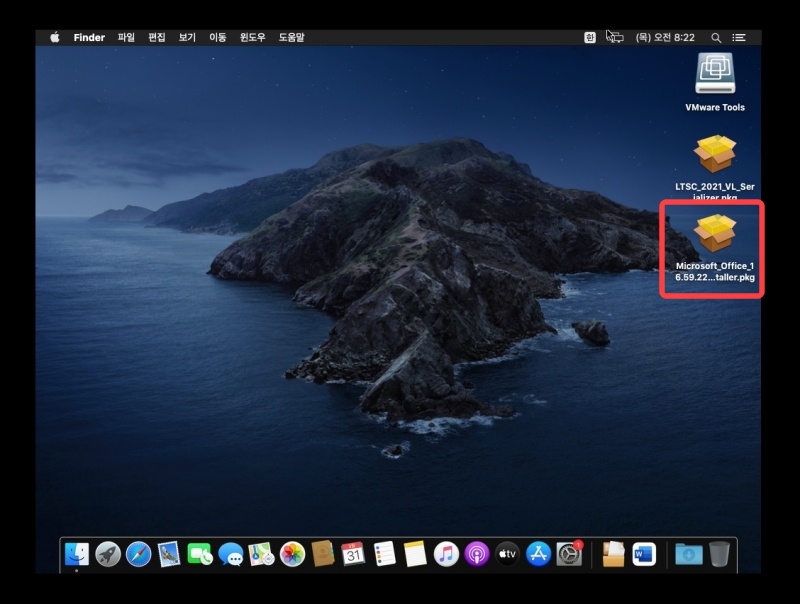Launch FaceTime from the dock
Image resolution: width=800 pixels, height=604 pixels.
pos(199,554)
